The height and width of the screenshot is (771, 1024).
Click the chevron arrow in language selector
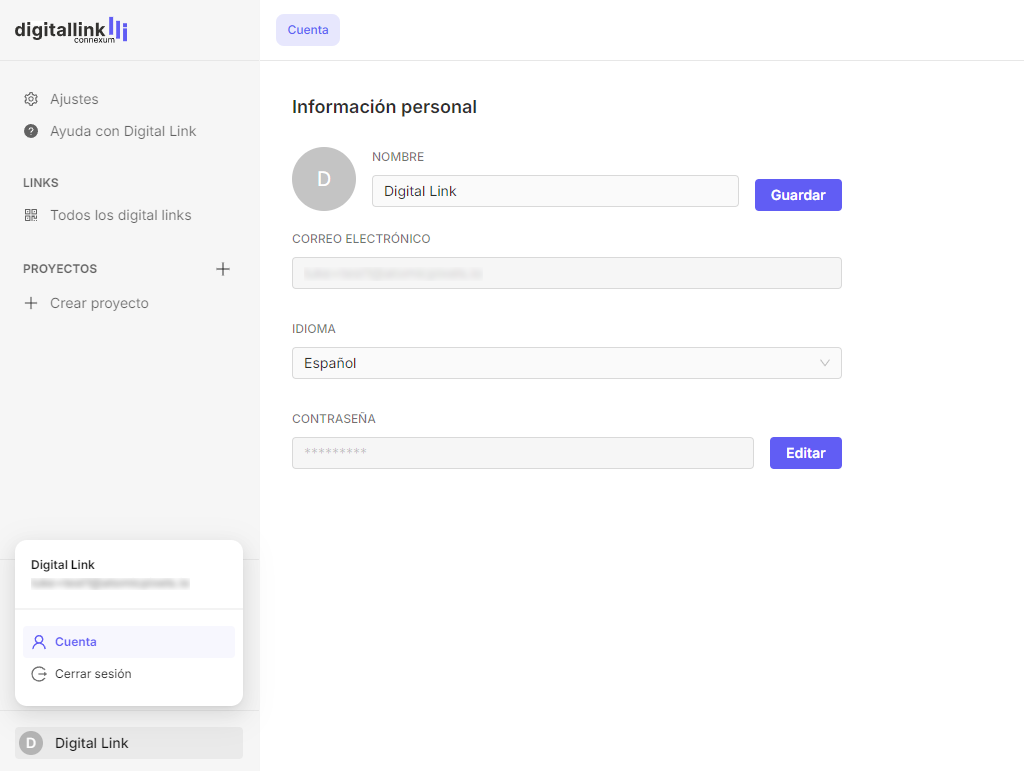coord(825,363)
